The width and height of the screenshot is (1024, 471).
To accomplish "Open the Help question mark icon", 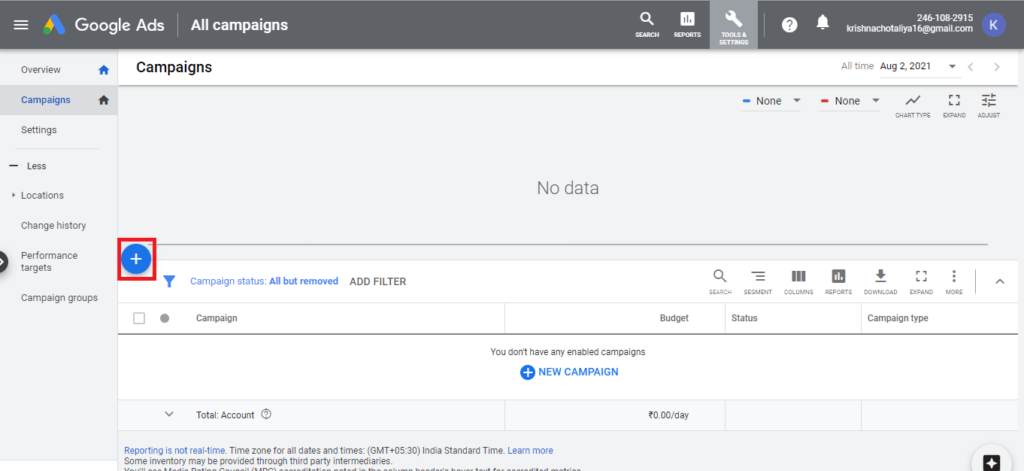I will tap(789, 24).
